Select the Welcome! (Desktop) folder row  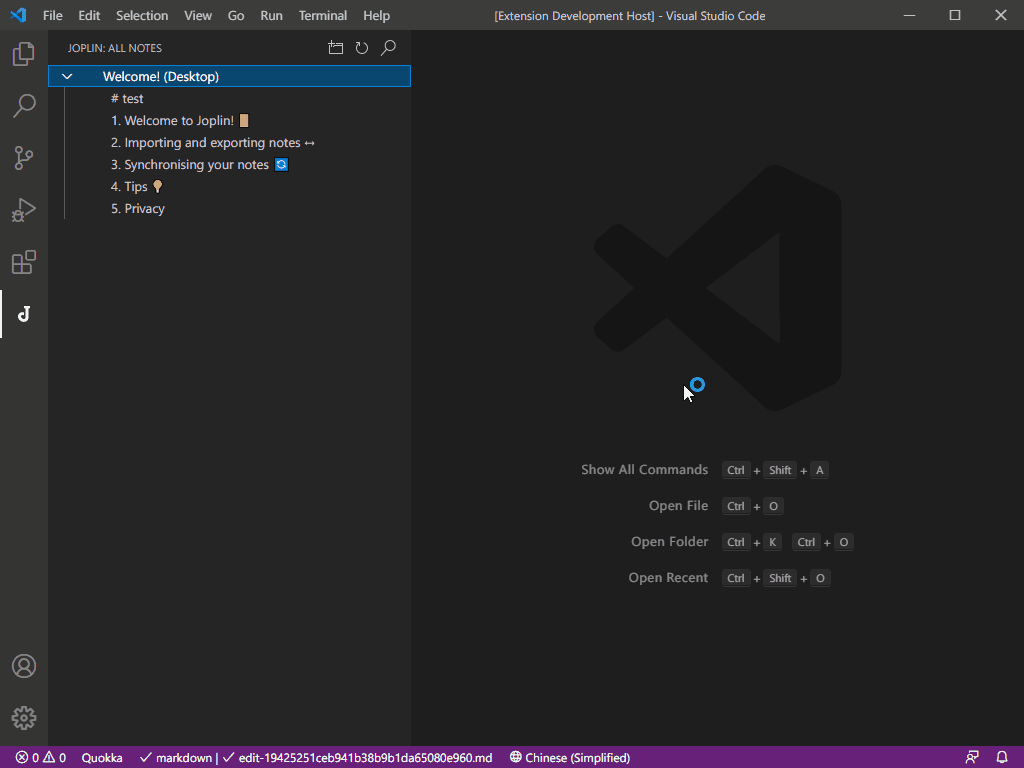(229, 76)
